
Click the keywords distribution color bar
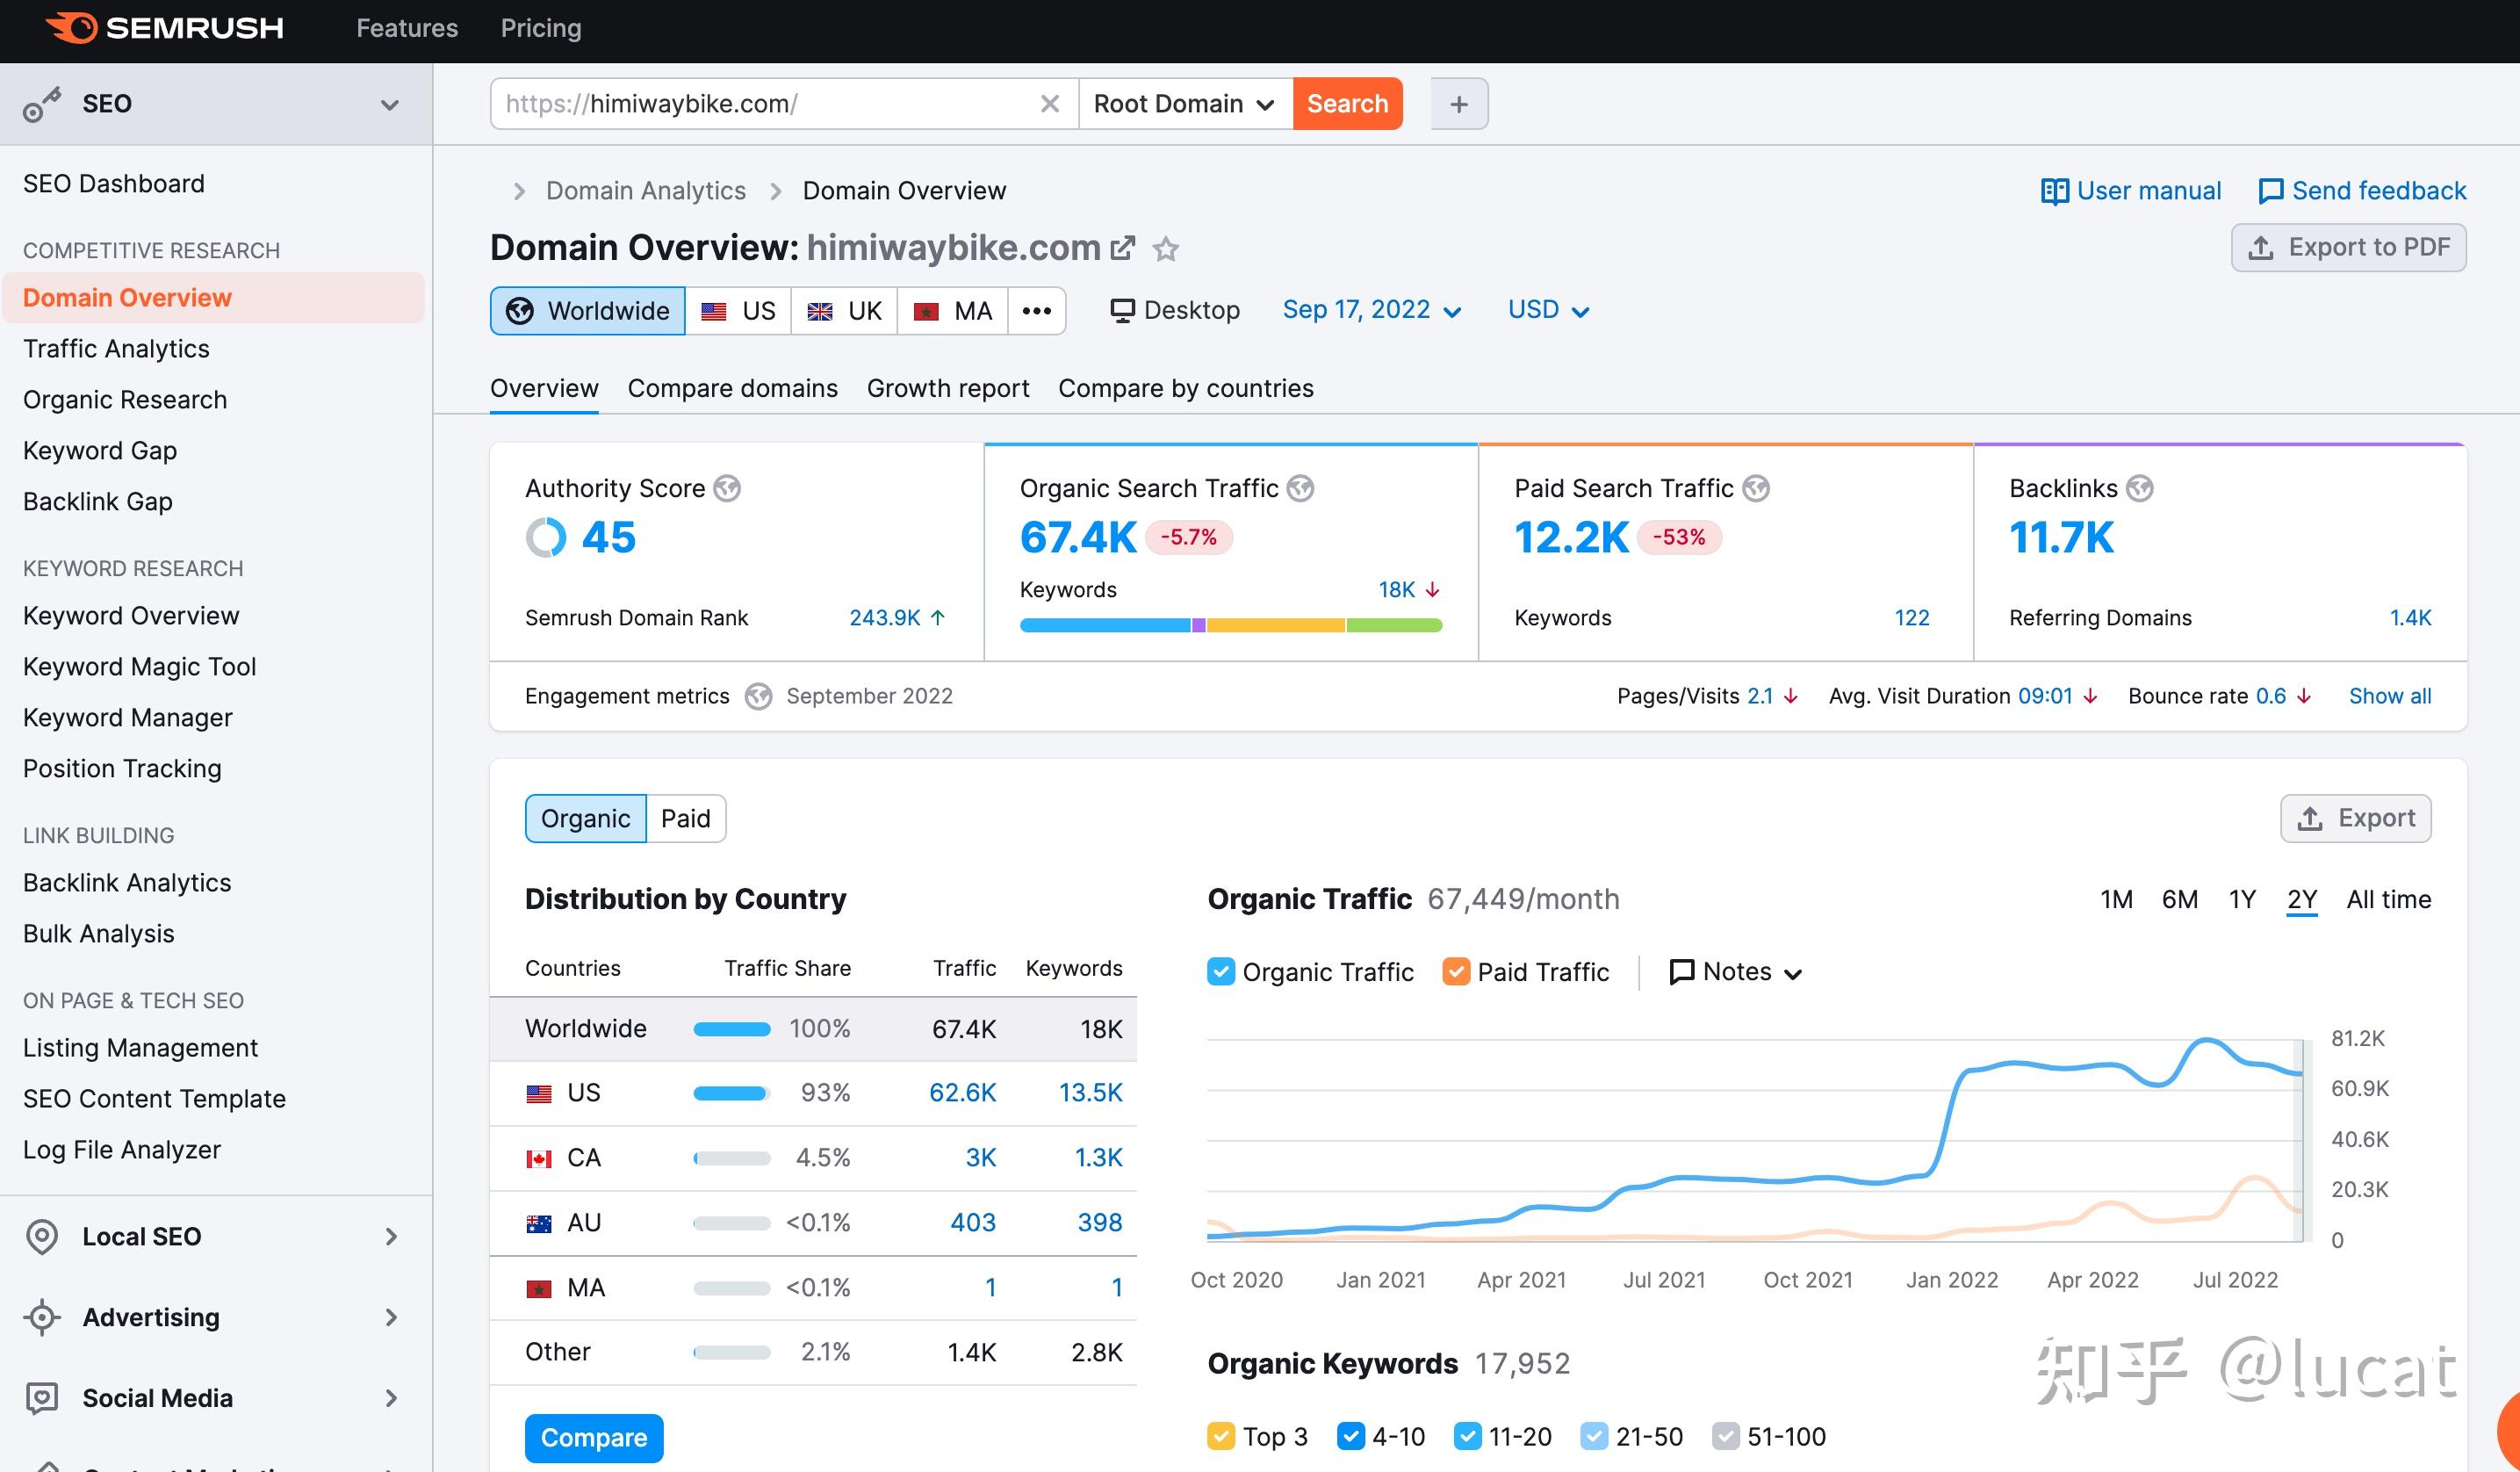tap(1230, 624)
